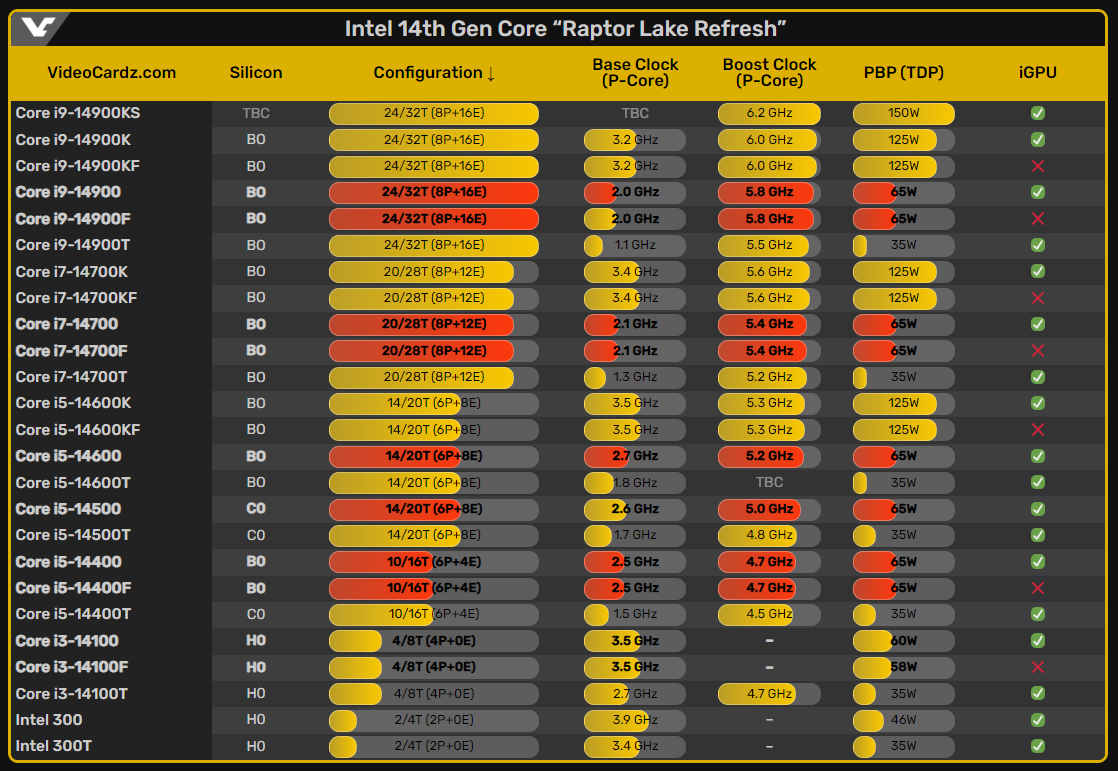Click the red iGPU cross for Core i3-14100F

point(1038,667)
